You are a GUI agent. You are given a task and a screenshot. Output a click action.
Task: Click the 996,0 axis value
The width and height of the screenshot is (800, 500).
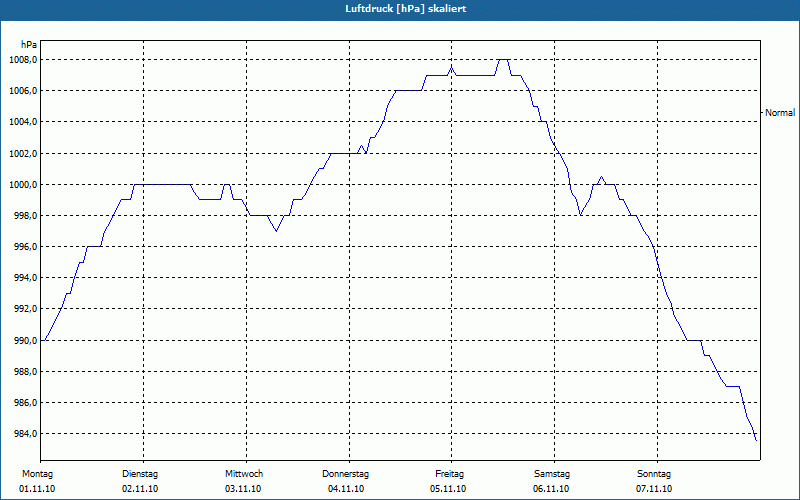(x=25, y=247)
